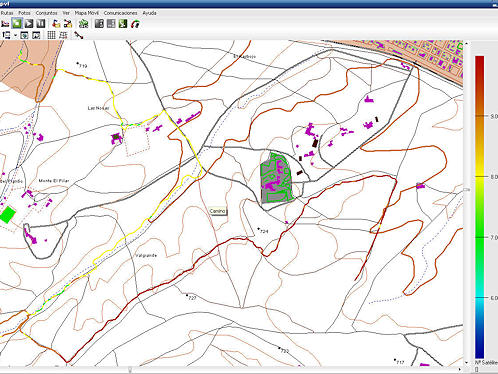
Task: Click the red-green gauge arc icon
Action: point(135,24)
